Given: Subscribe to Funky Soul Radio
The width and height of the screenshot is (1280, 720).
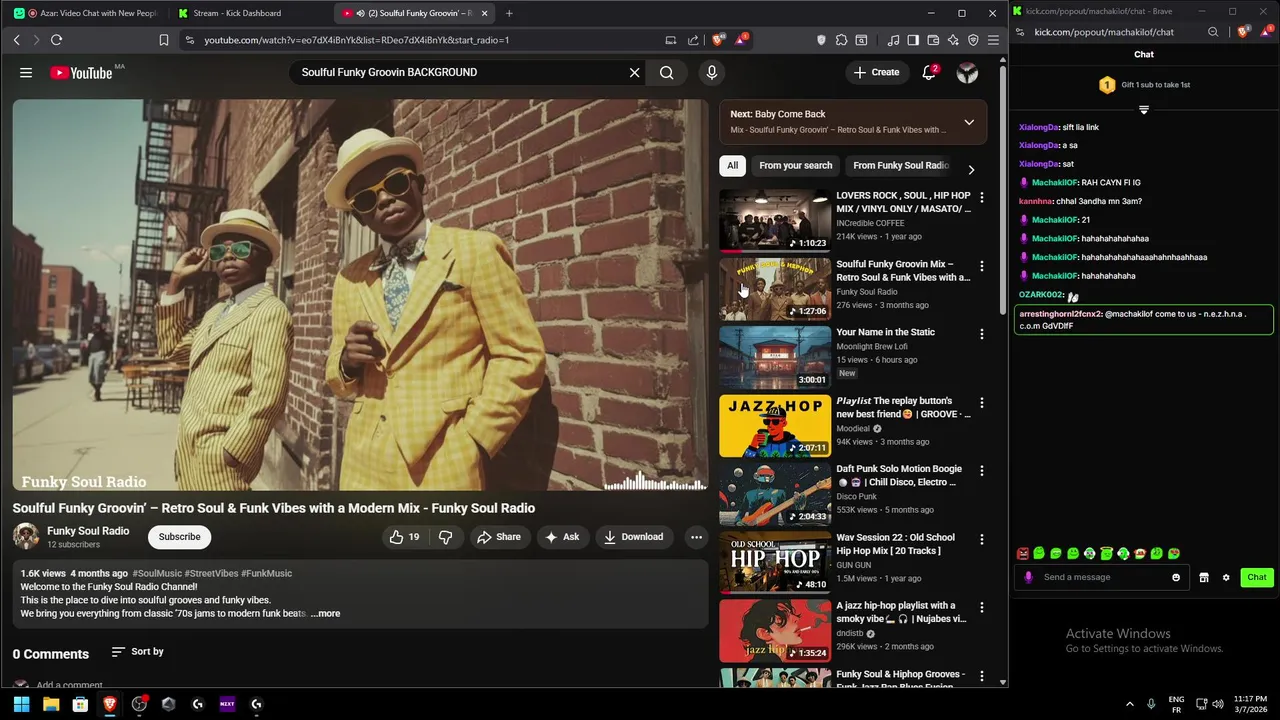Looking at the screenshot, I should (x=180, y=537).
